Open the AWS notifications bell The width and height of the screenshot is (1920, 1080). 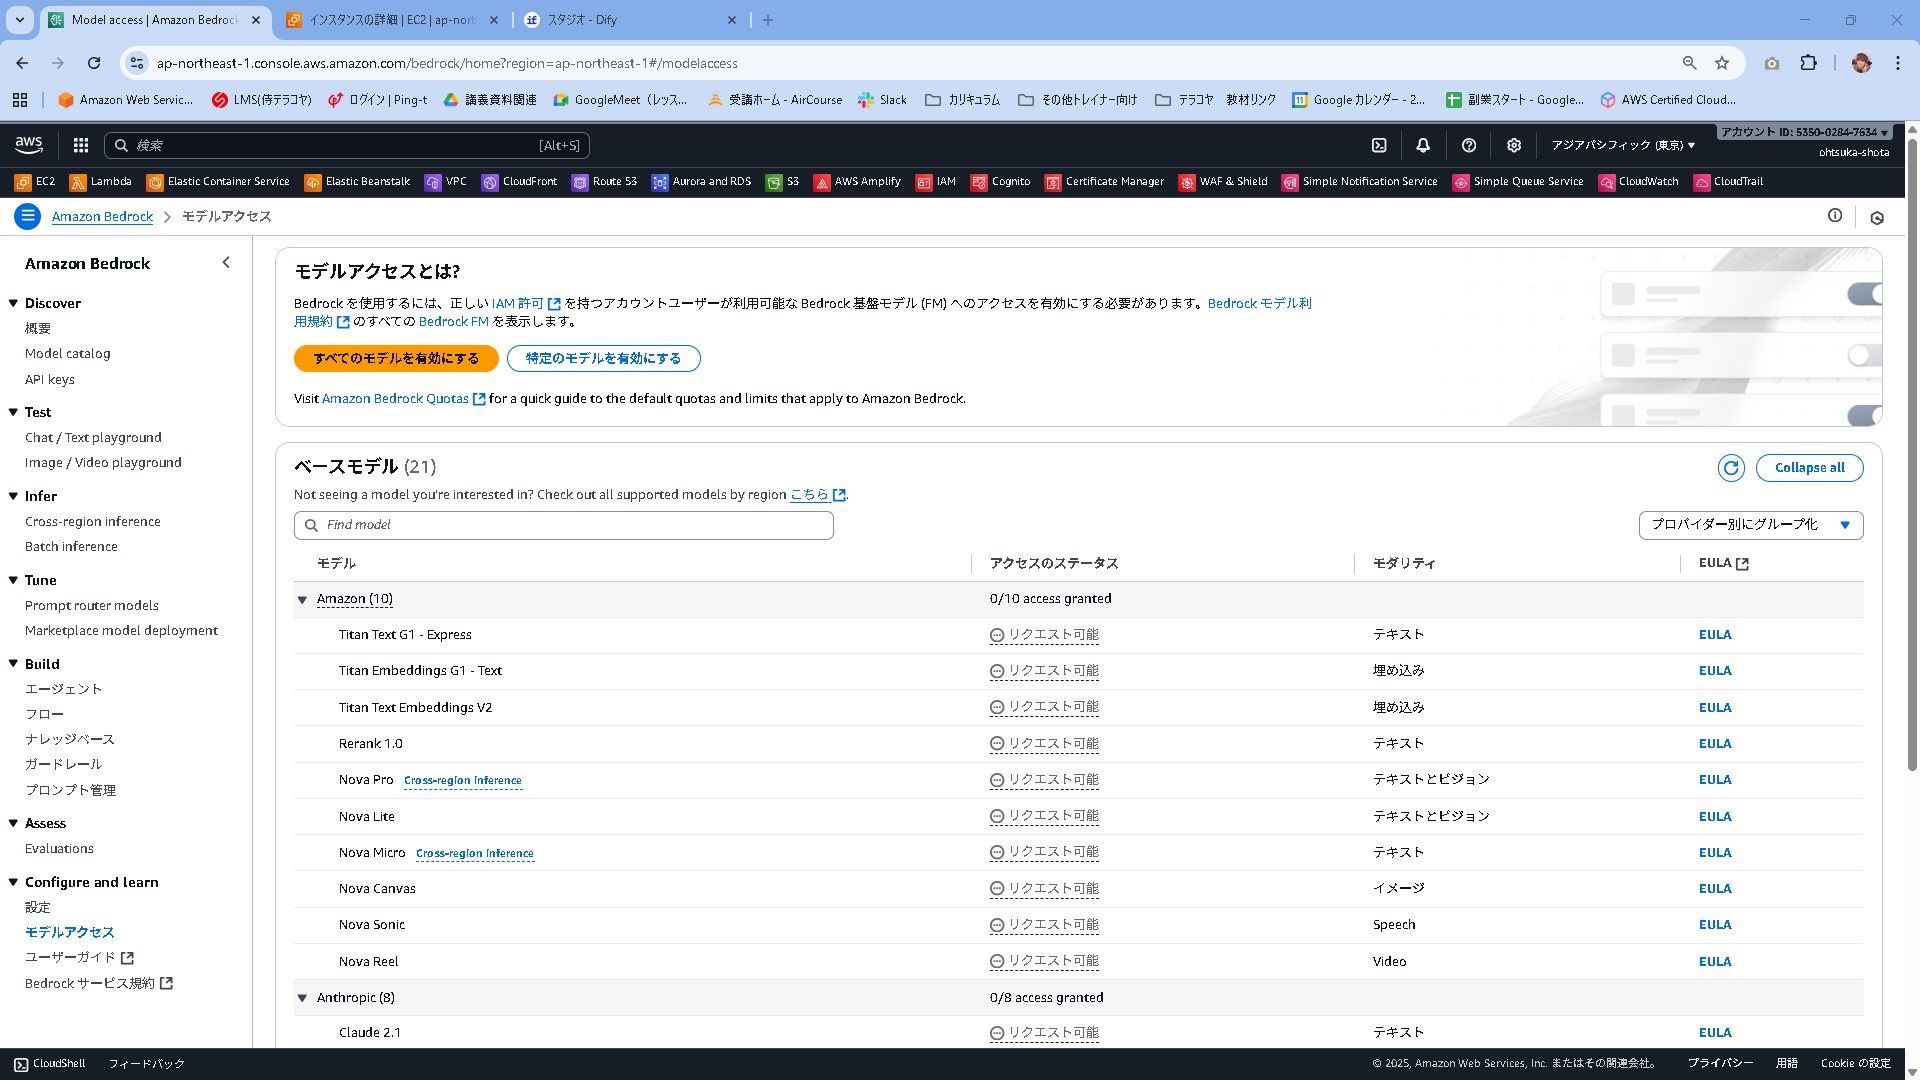(1423, 145)
